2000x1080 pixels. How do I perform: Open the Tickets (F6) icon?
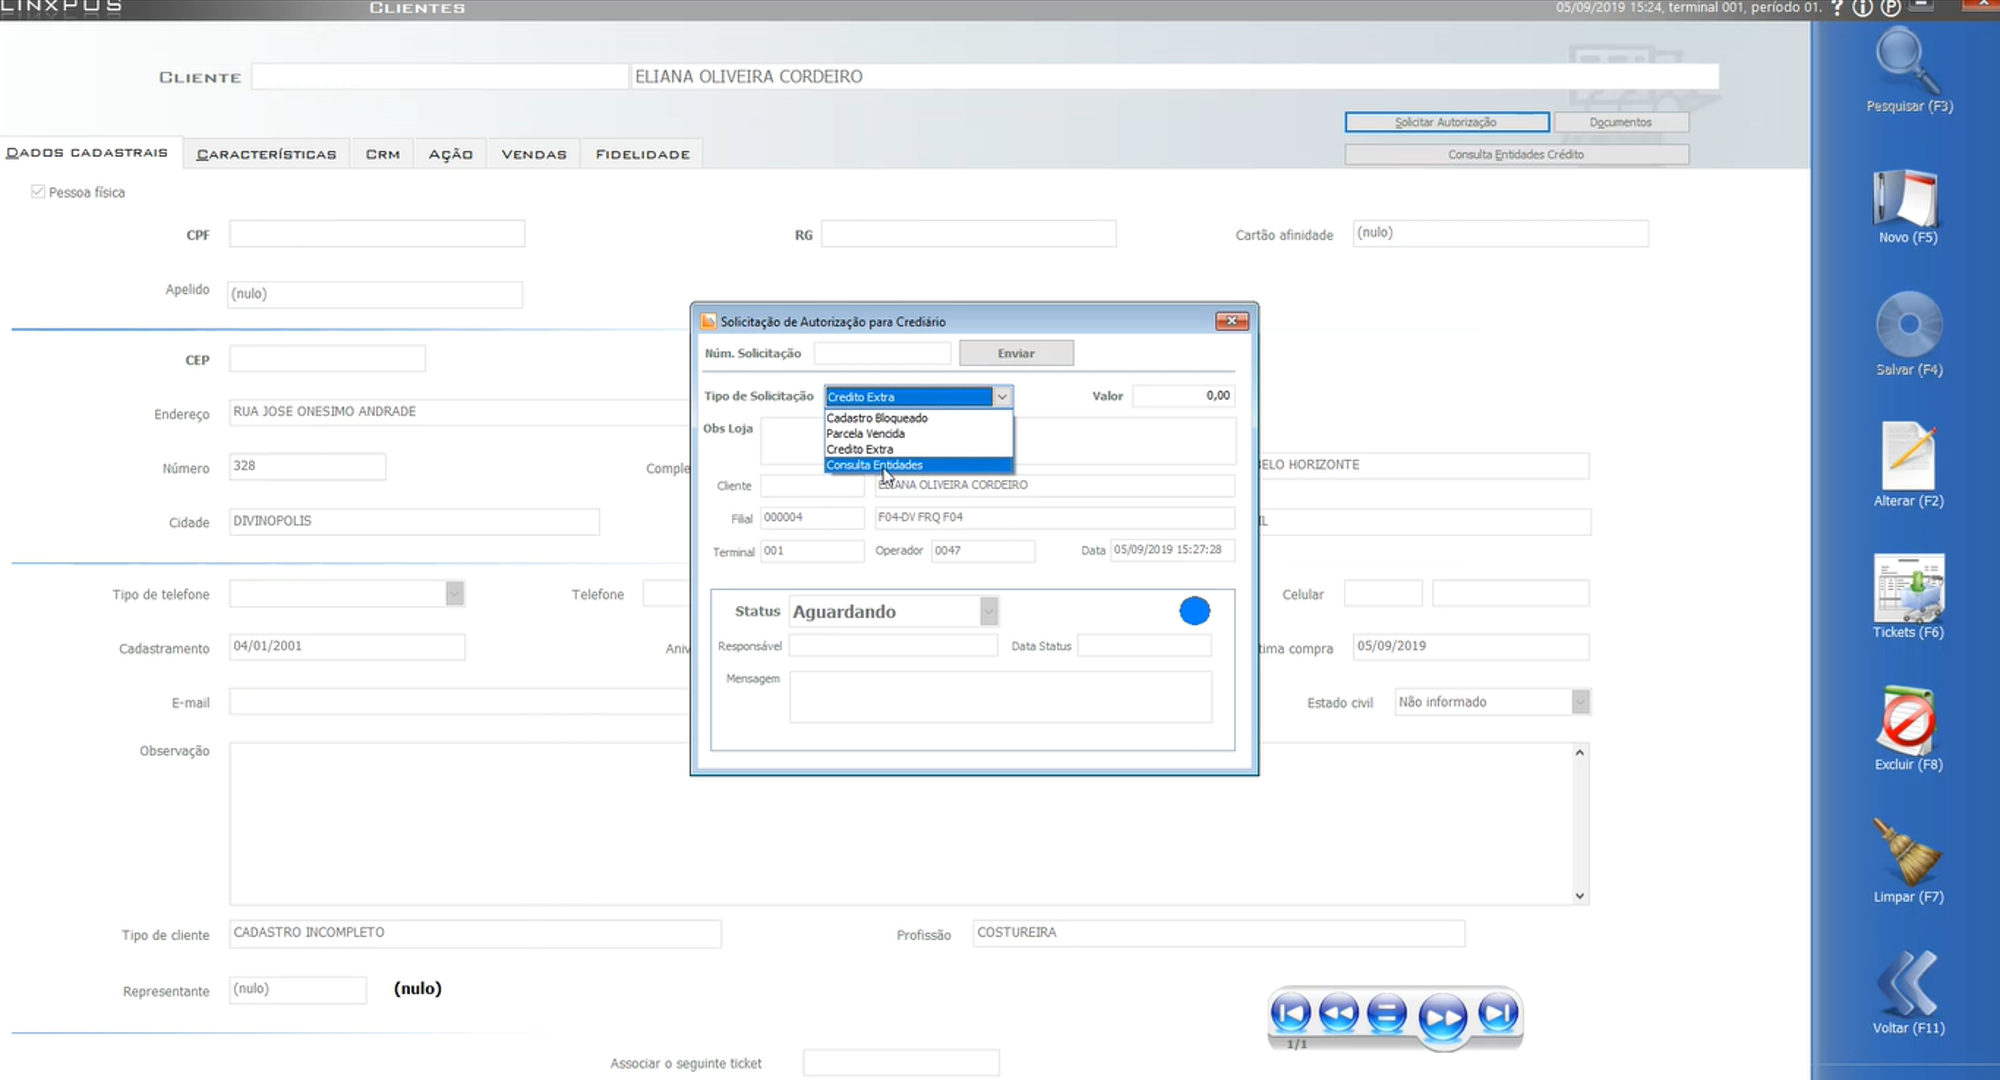(1908, 588)
